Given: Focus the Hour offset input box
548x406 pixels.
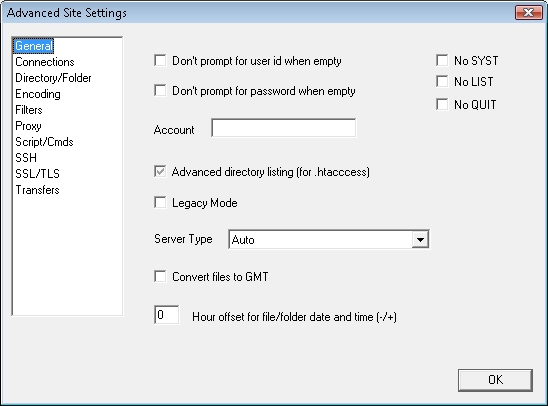Looking at the screenshot, I should (x=167, y=315).
